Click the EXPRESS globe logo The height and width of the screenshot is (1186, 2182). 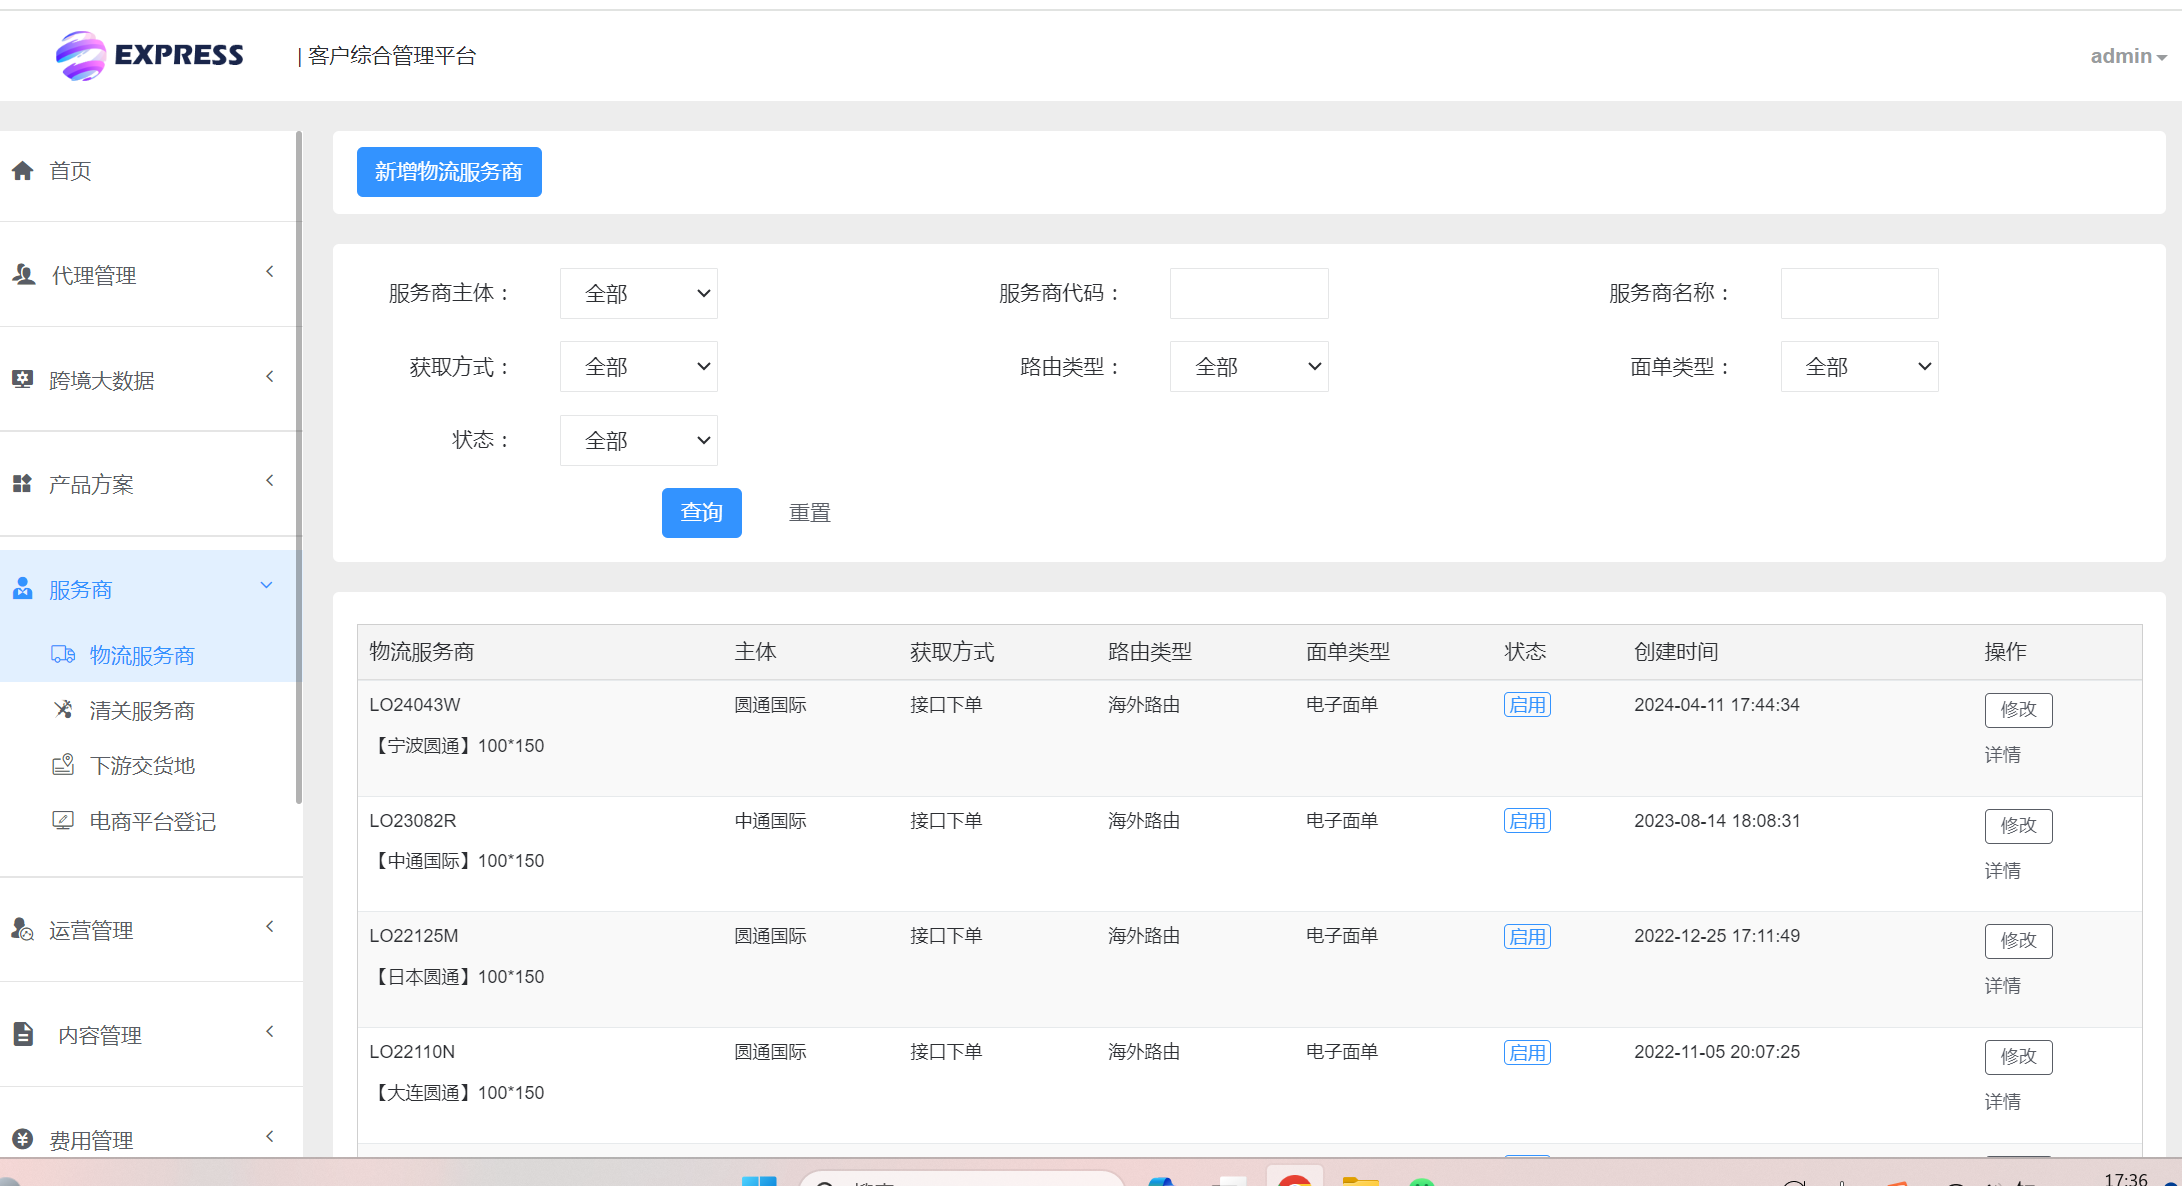81,56
